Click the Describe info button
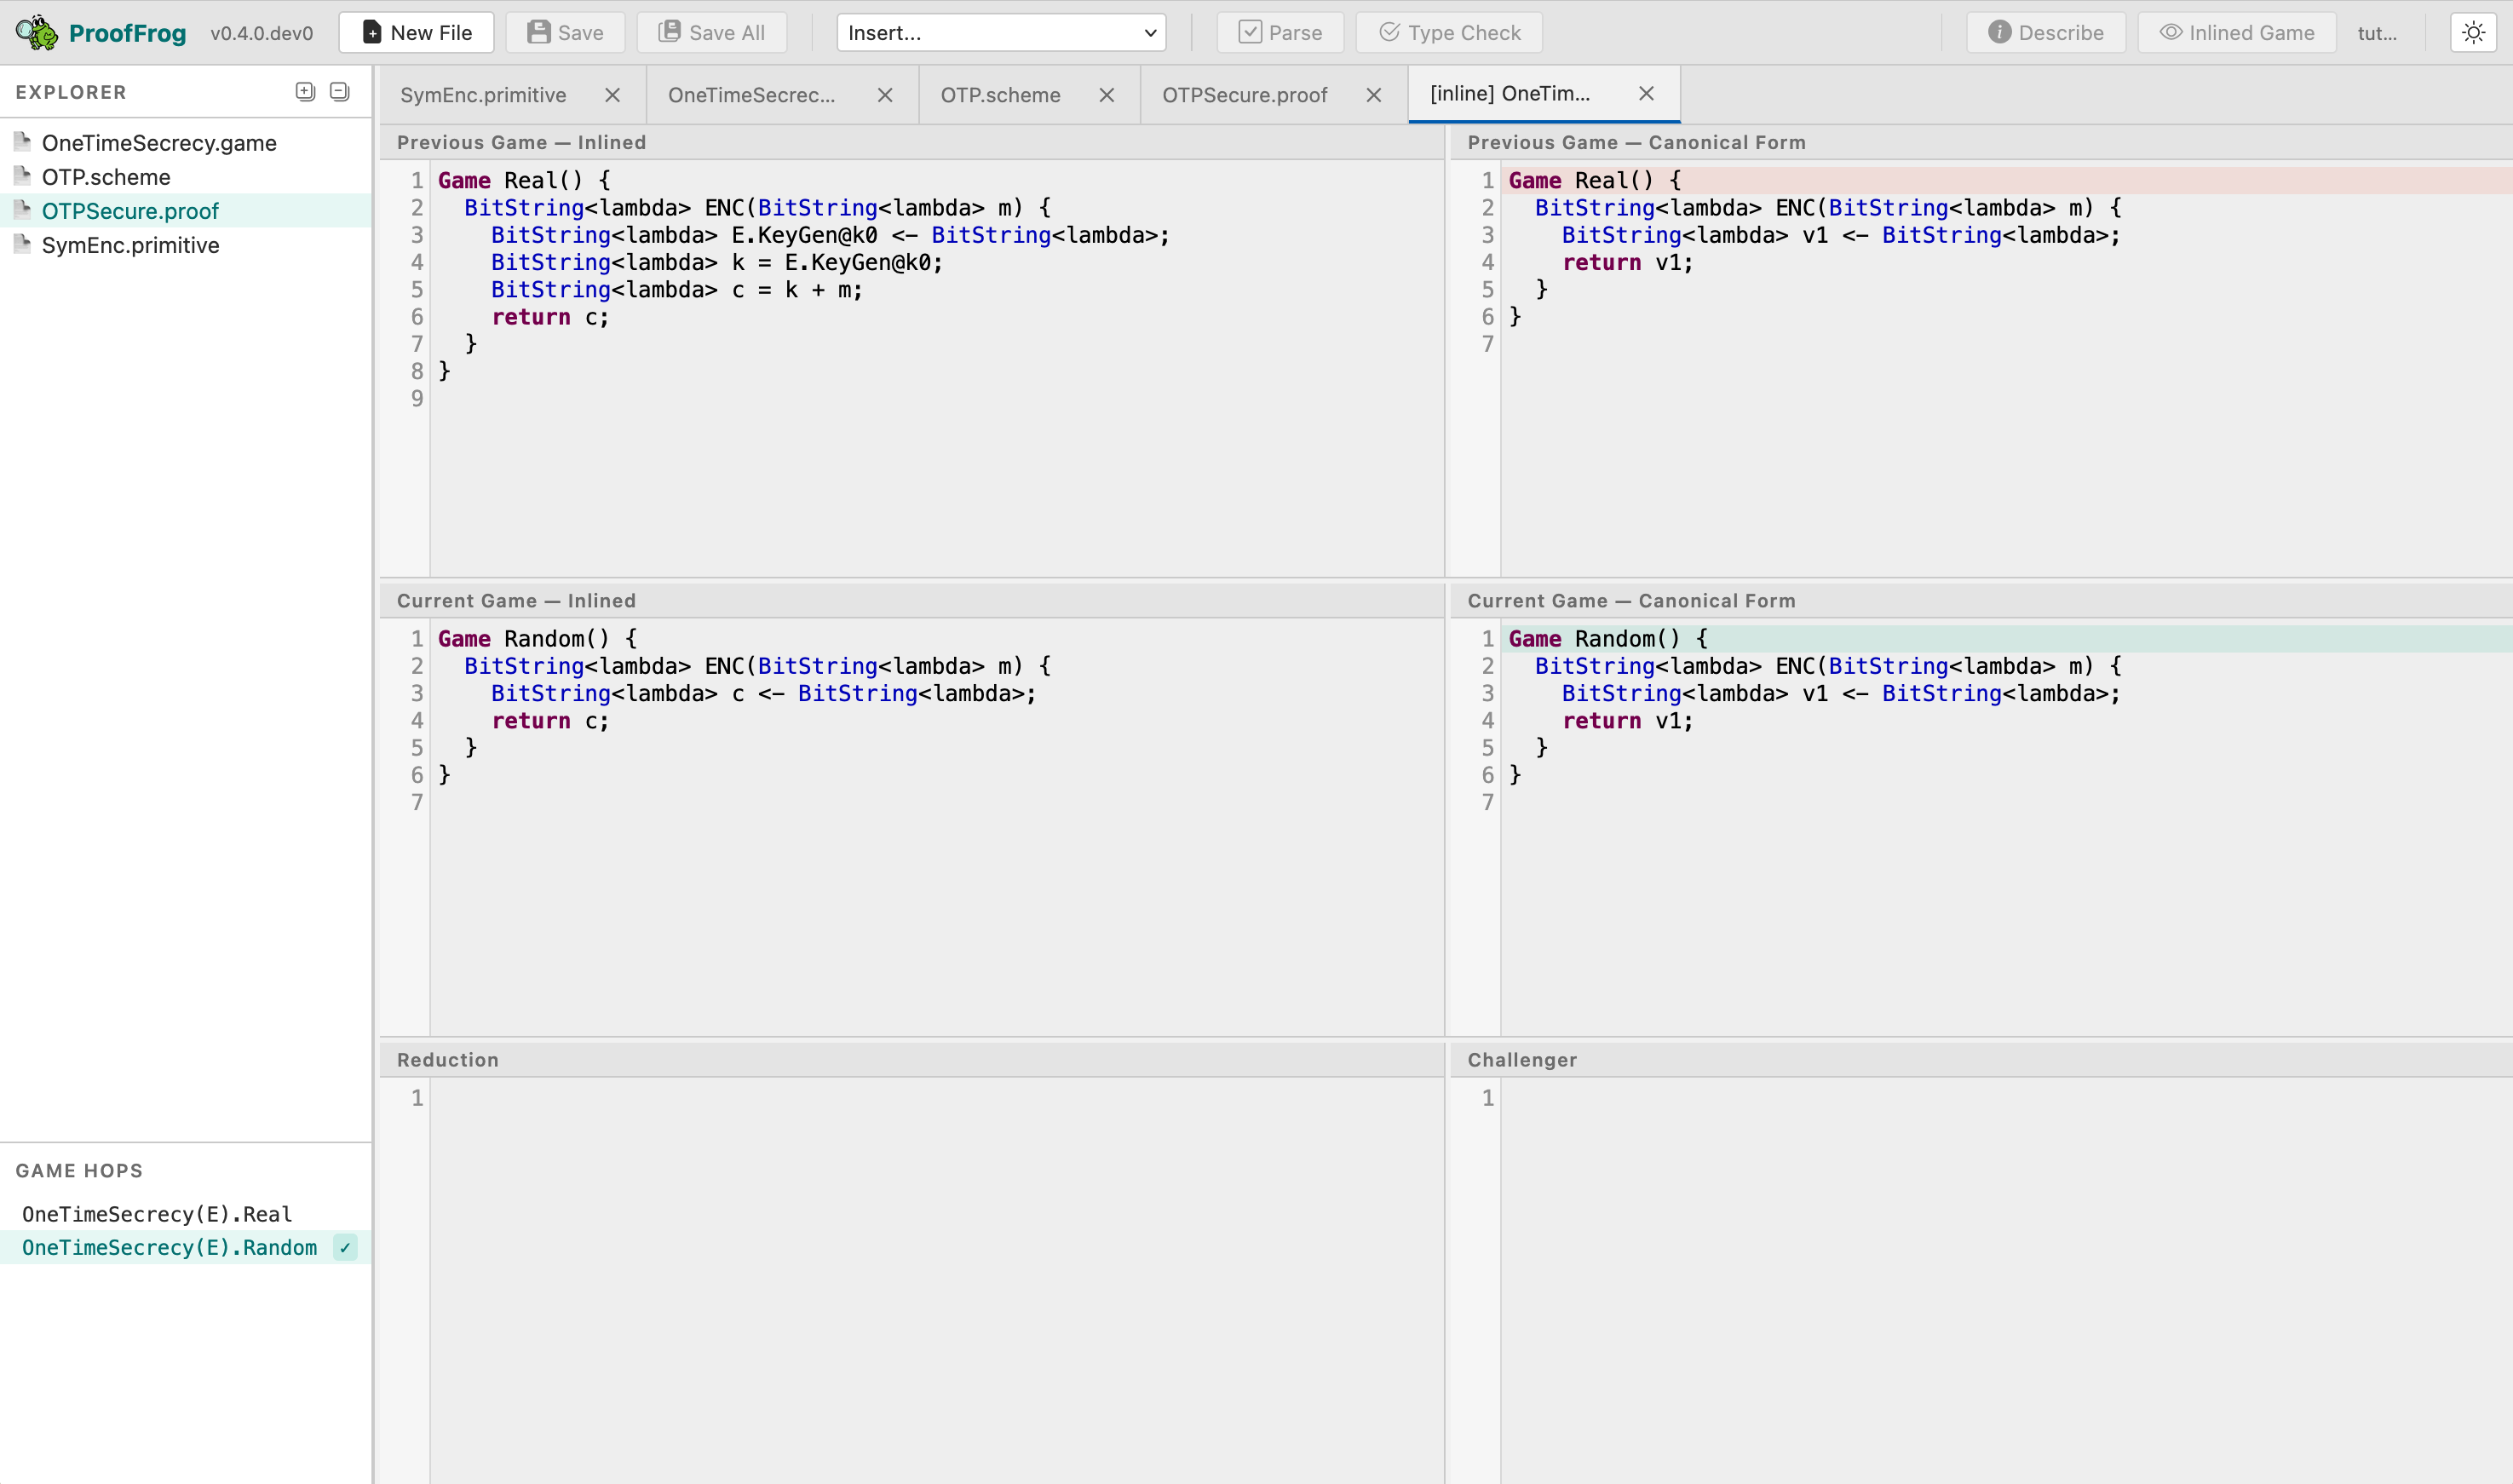This screenshot has width=2513, height=1484. 2045,32
